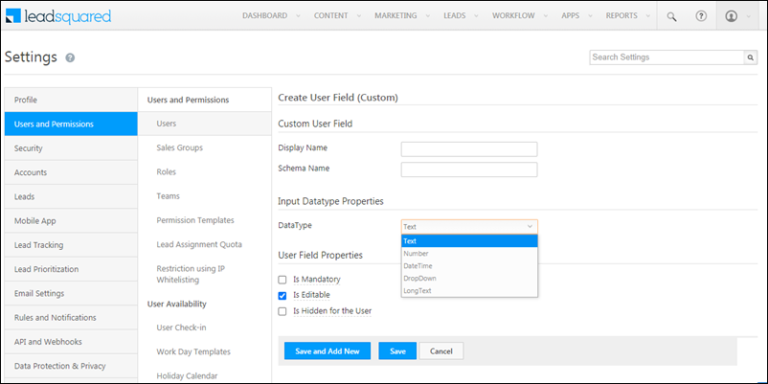This screenshot has height=384, width=768.
Task: Open the LEADS top menu
Action: click(x=455, y=16)
